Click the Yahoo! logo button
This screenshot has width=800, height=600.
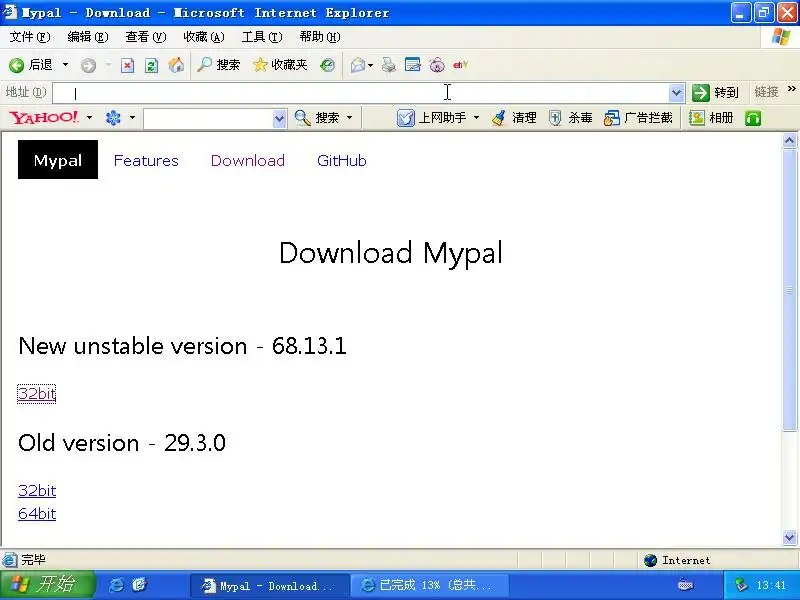coord(44,117)
